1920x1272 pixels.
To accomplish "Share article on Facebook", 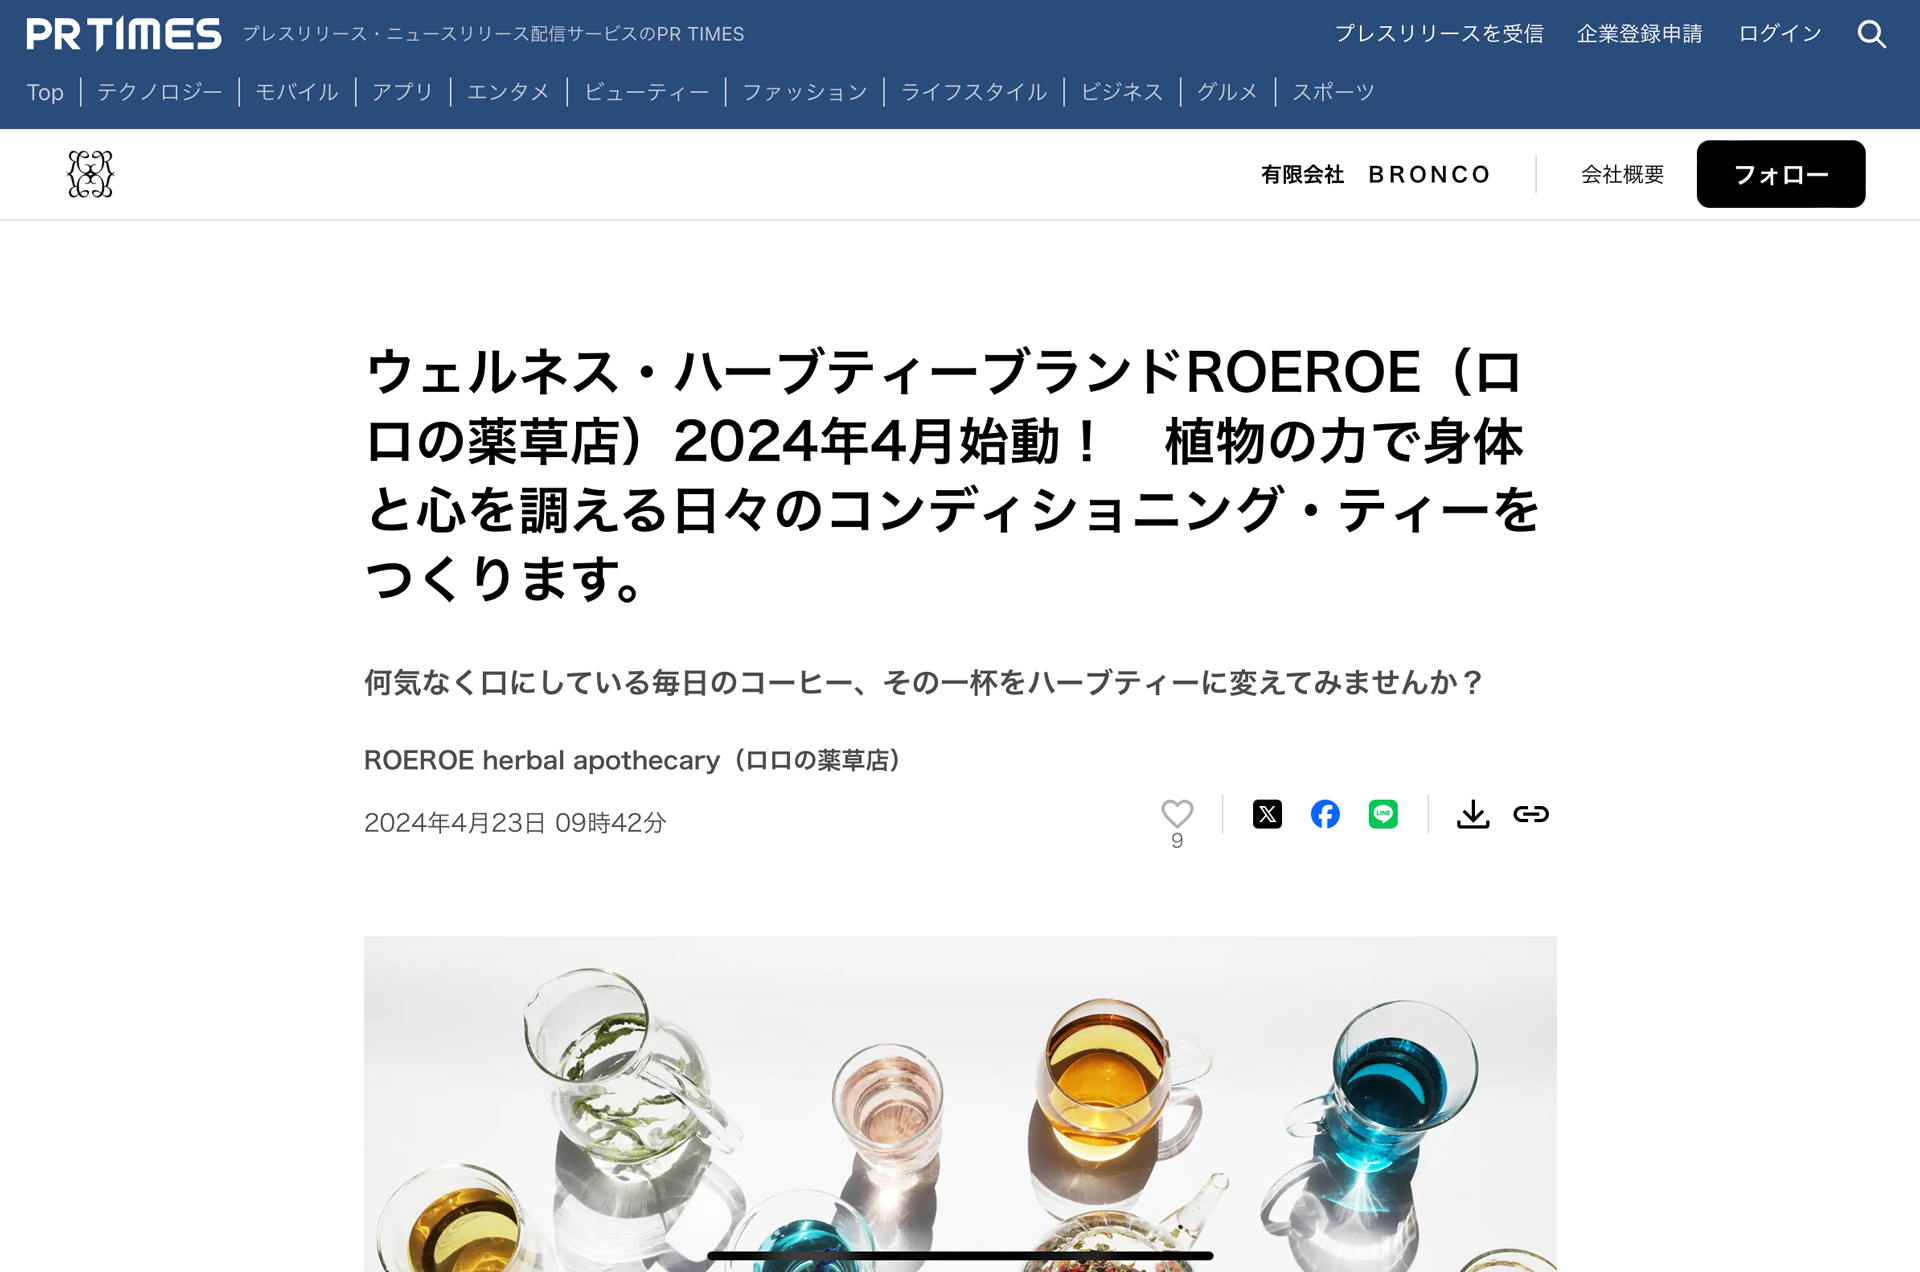I will pos(1325,814).
